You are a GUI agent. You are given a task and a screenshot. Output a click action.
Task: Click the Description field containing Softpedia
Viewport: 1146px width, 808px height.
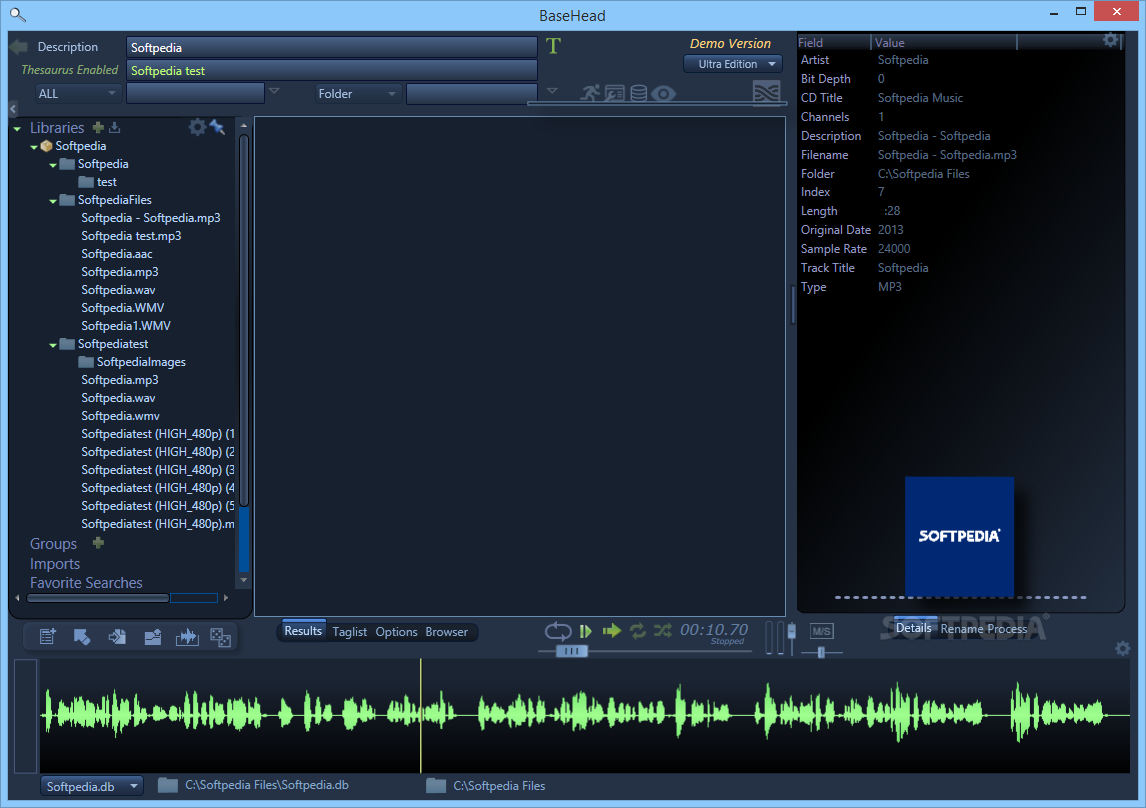[x=332, y=47]
